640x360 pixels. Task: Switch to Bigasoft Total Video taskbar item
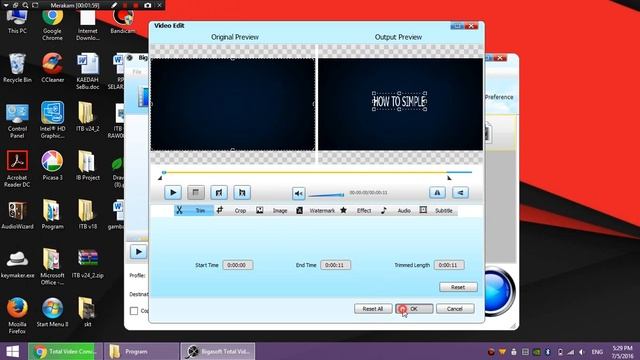pyautogui.click(x=218, y=351)
